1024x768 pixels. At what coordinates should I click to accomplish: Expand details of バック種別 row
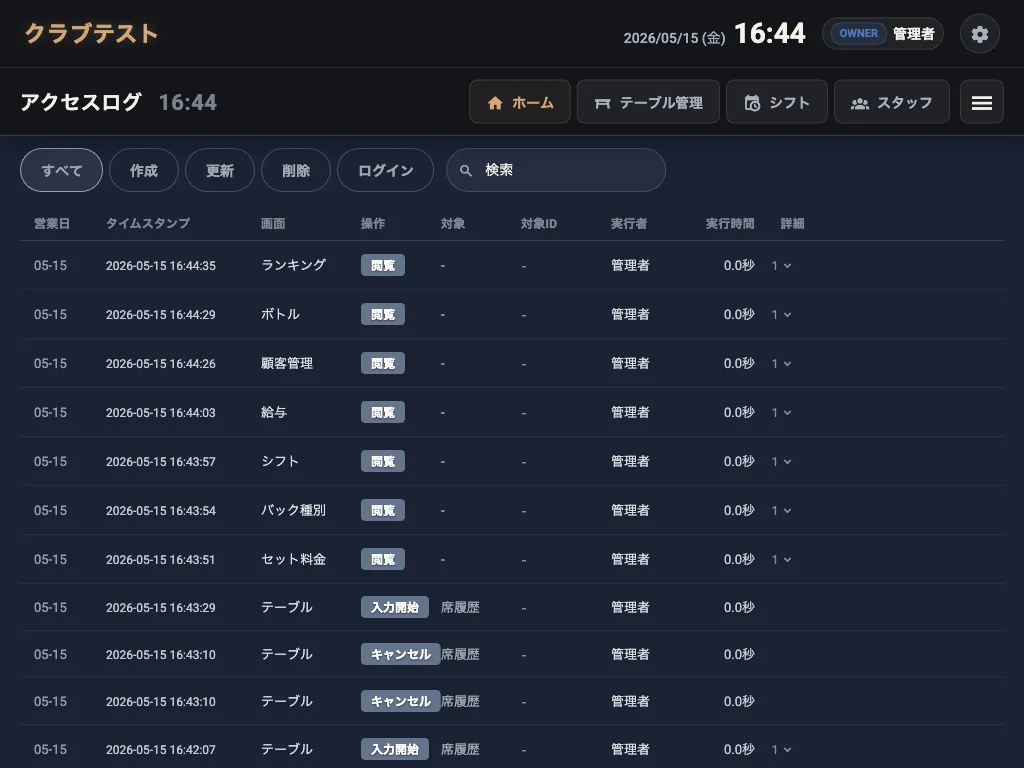click(781, 511)
